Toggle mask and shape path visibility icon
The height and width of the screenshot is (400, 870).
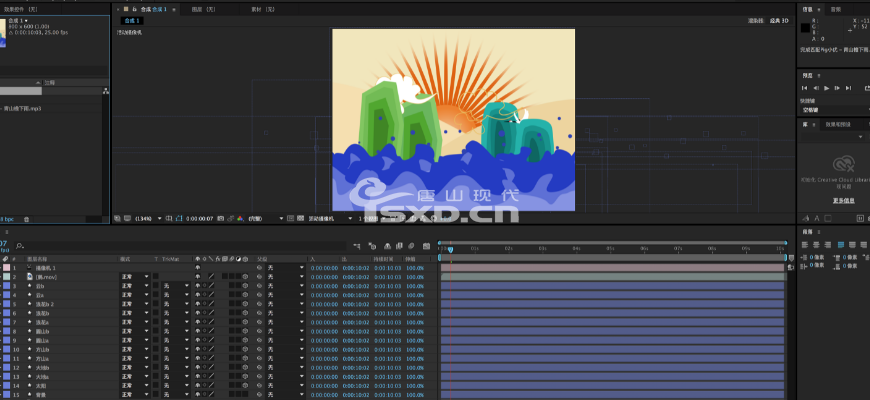pyautogui.click(x=179, y=219)
